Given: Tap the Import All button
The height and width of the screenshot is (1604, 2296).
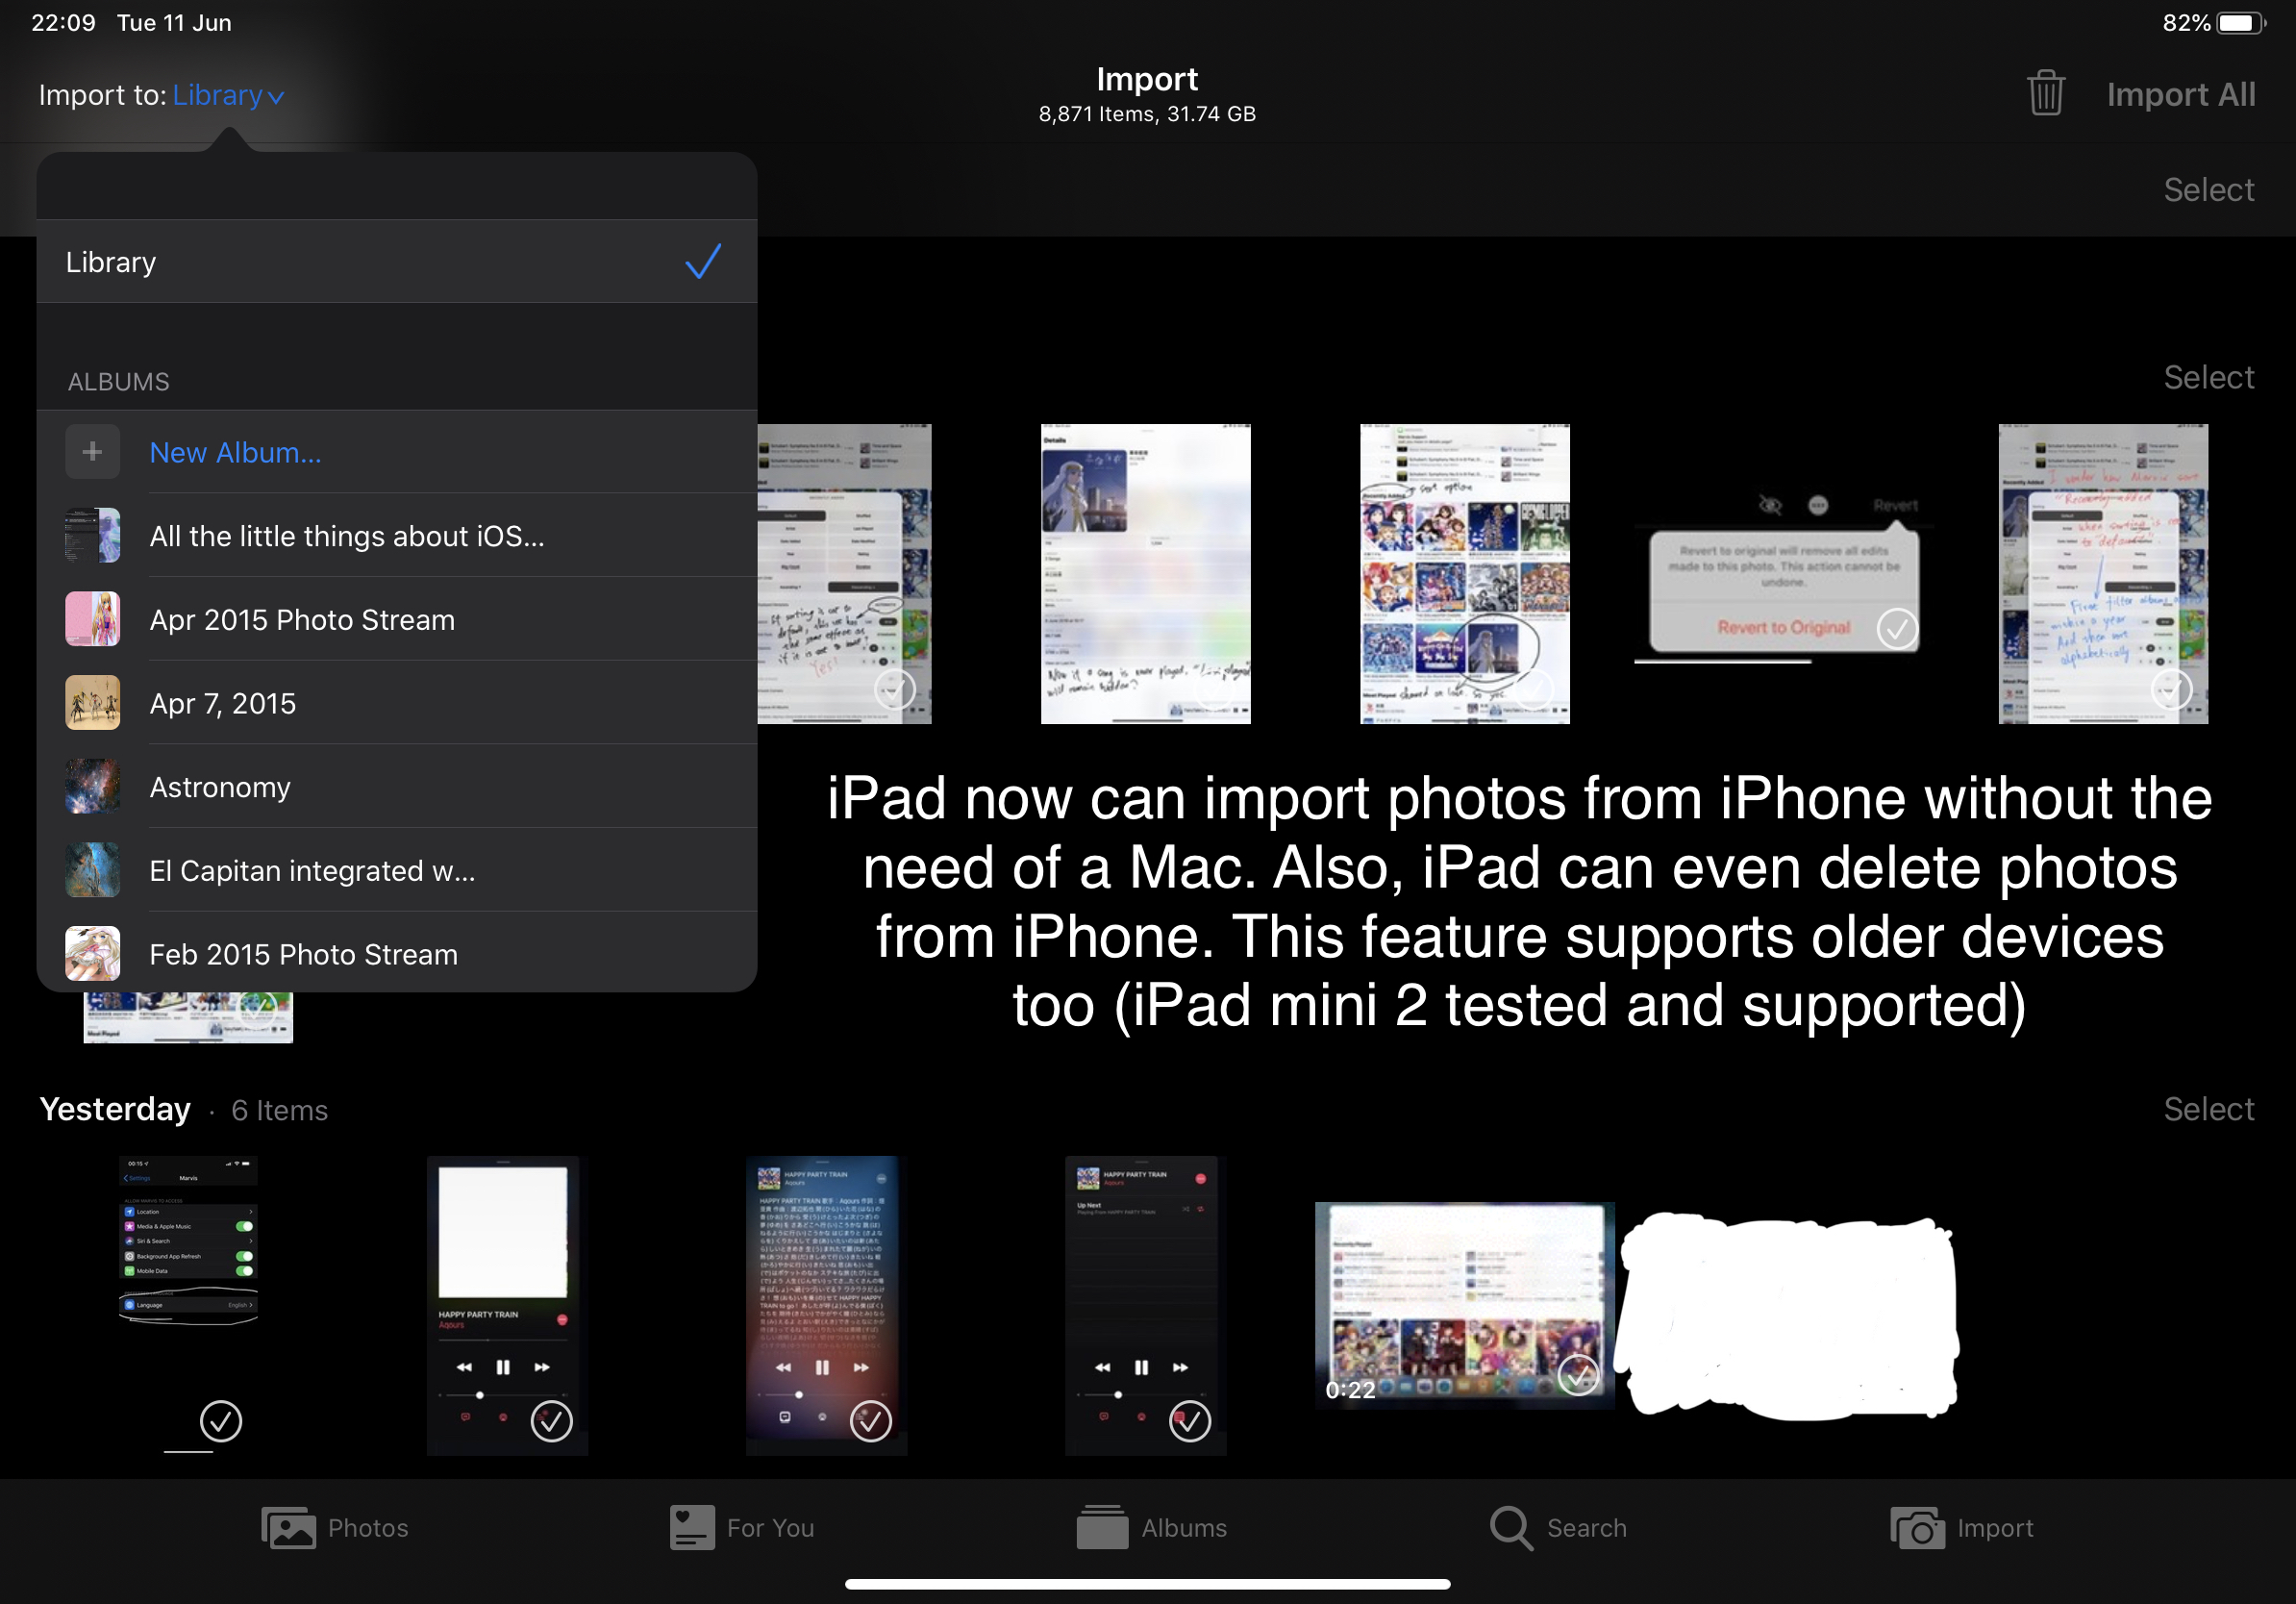Looking at the screenshot, I should (x=2180, y=94).
